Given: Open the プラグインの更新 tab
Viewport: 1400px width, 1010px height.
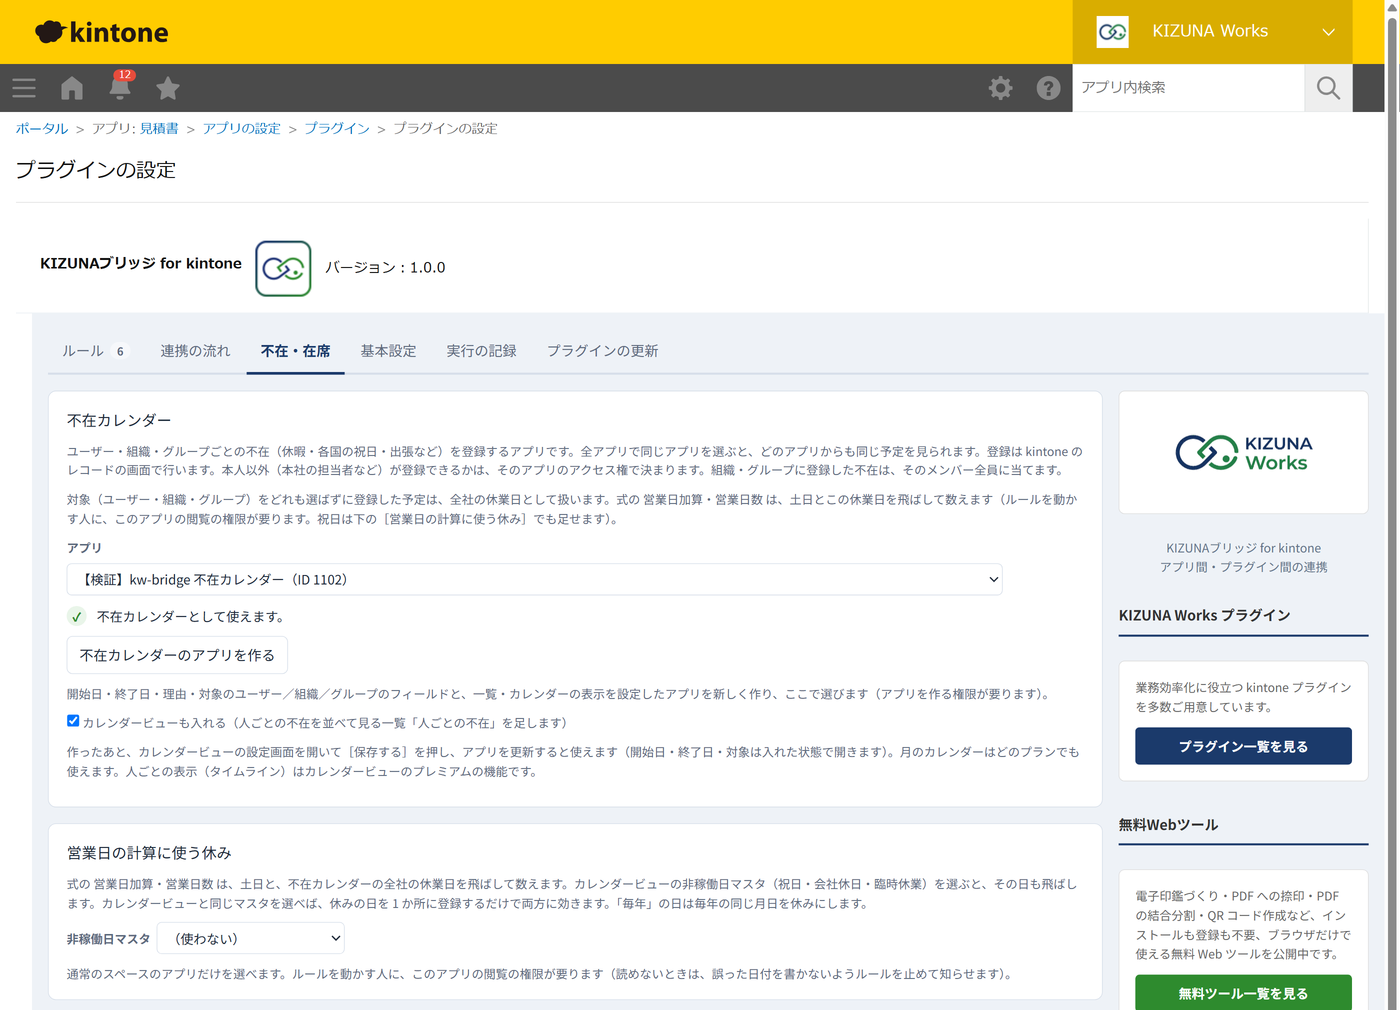Looking at the screenshot, I should (602, 351).
